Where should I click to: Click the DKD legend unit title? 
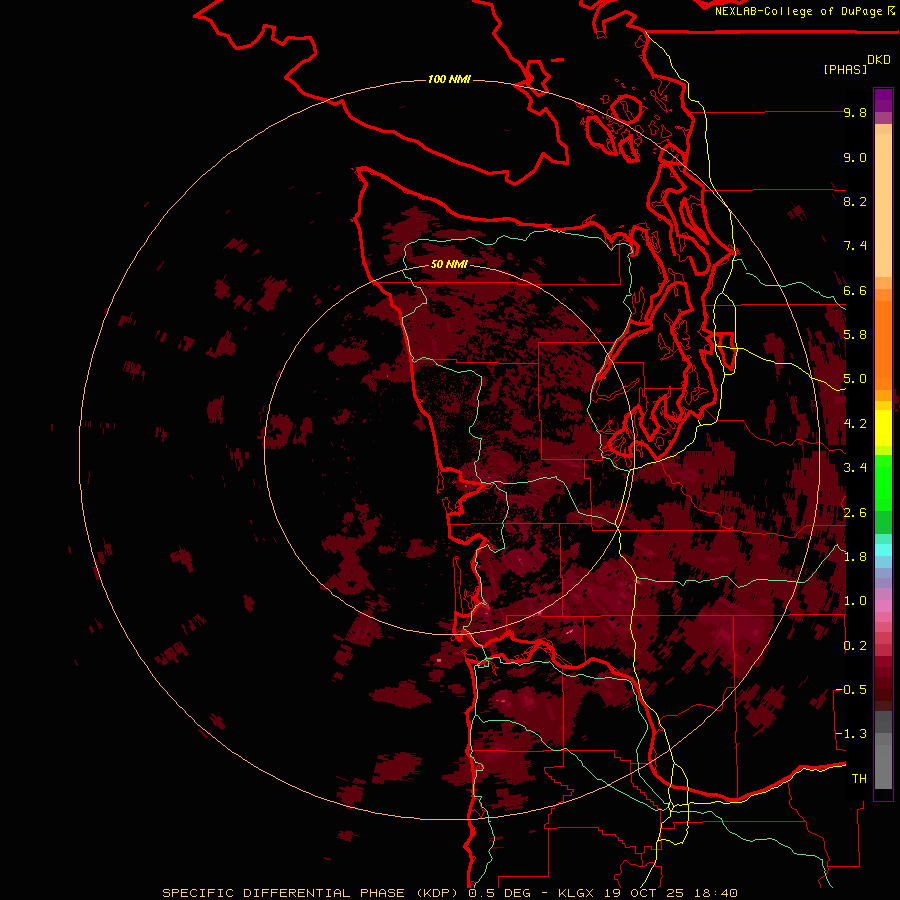click(x=879, y=60)
